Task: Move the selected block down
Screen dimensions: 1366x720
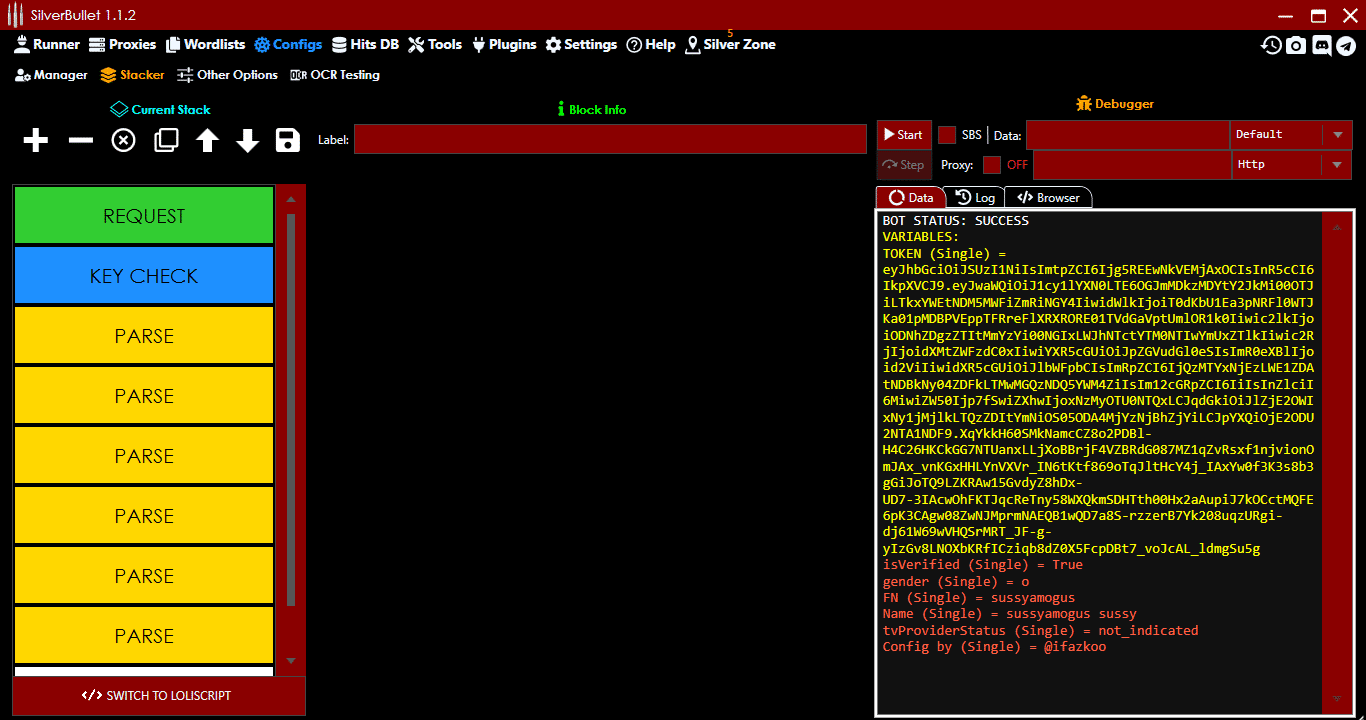Action: tap(248, 140)
